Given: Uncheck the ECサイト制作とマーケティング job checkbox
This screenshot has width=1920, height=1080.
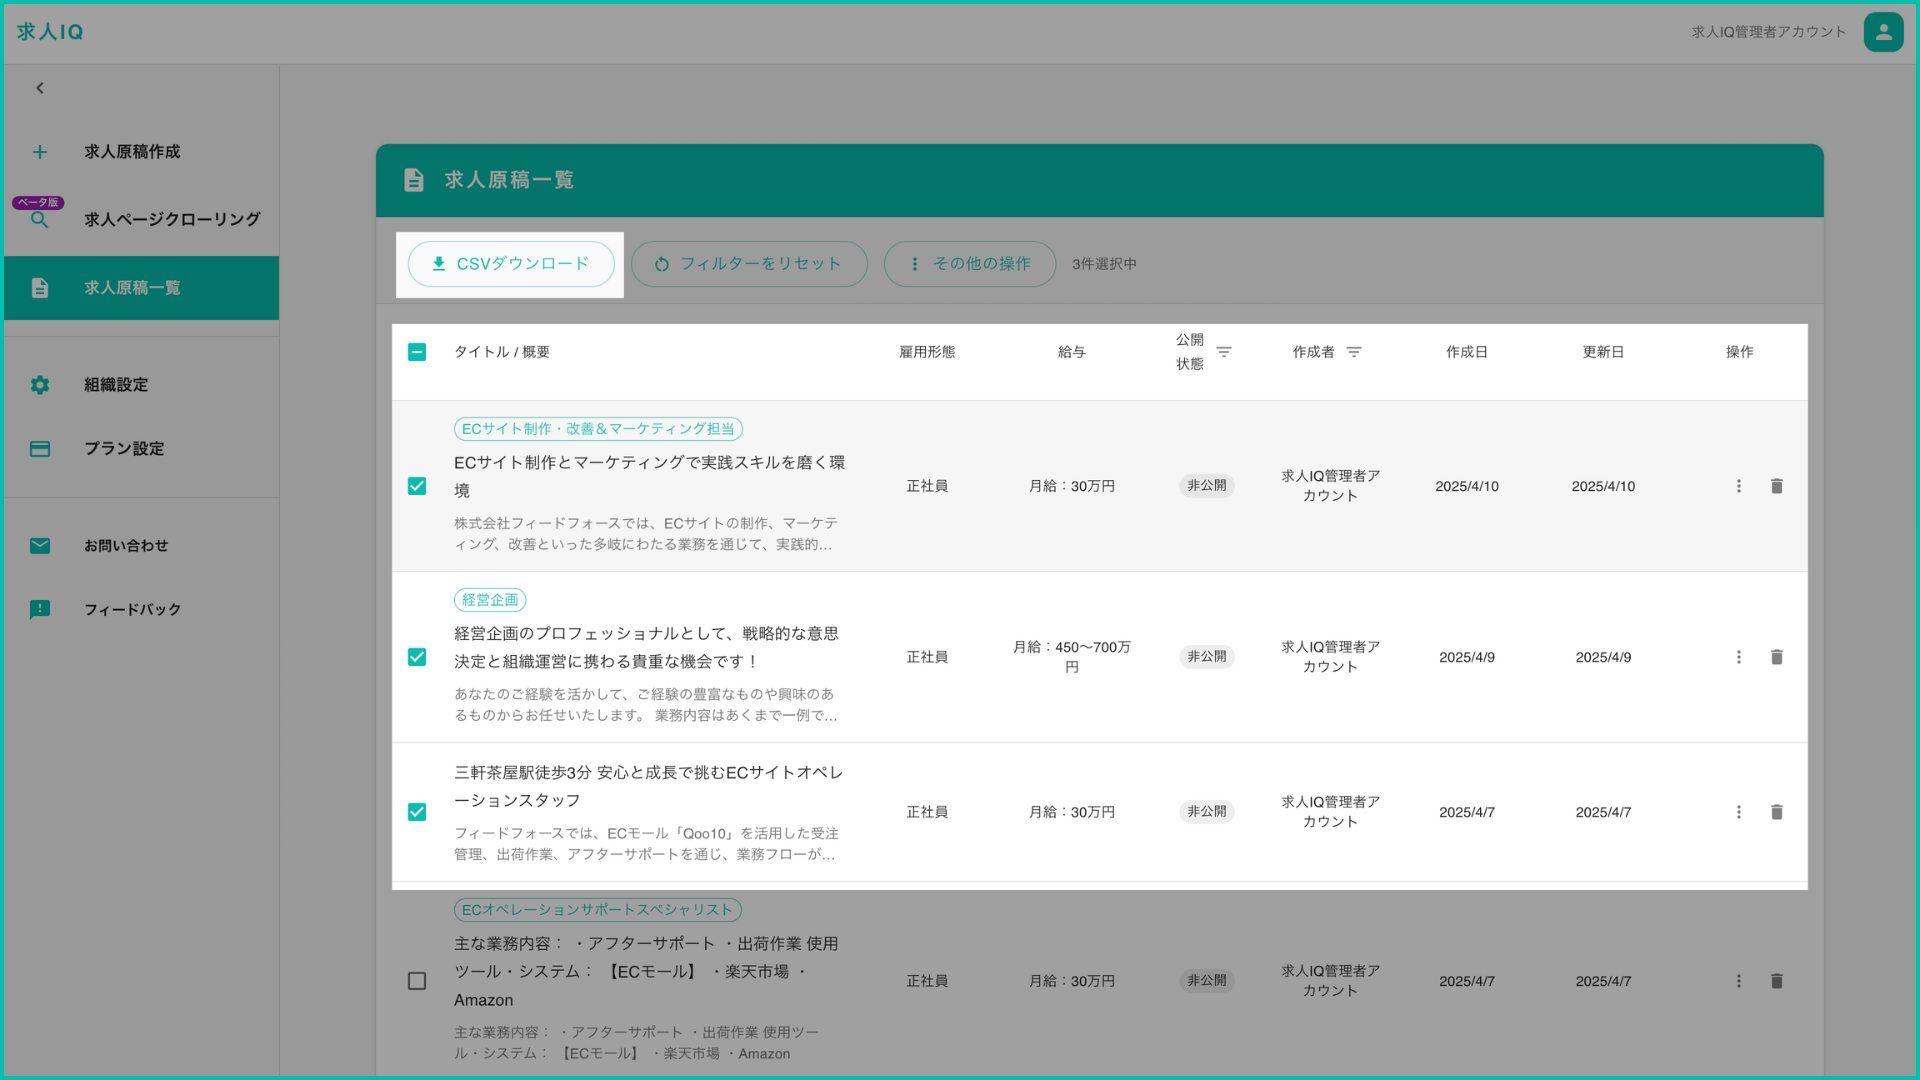Looking at the screenshot, I should point(417,486).
